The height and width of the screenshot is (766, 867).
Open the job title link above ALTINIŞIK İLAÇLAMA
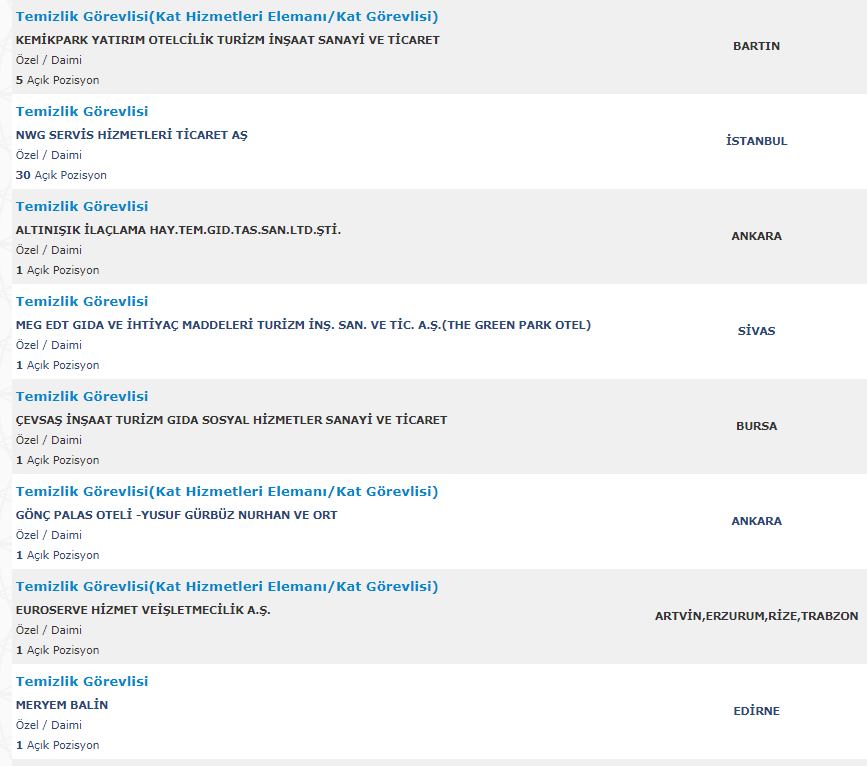tap(82, 206)
